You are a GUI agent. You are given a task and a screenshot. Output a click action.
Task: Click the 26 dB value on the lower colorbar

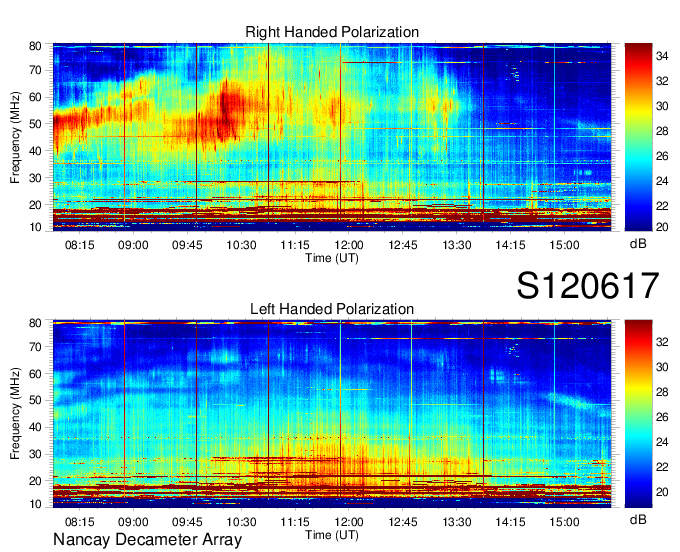pos(662,417)
